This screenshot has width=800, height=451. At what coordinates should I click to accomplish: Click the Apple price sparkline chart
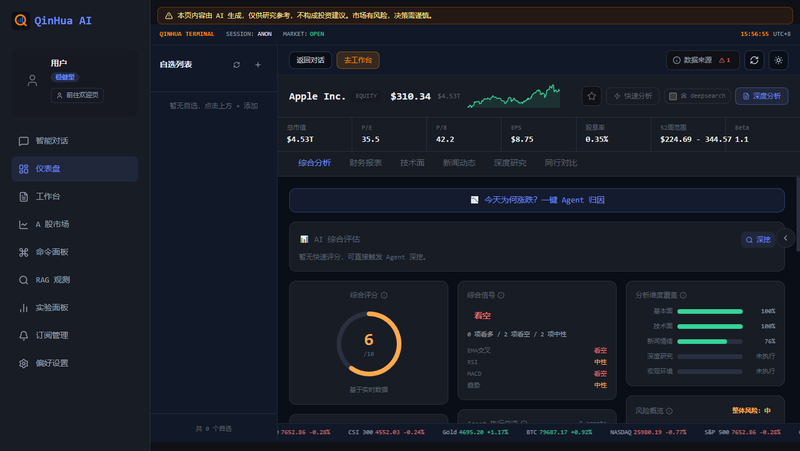click(x=514, y=96)
